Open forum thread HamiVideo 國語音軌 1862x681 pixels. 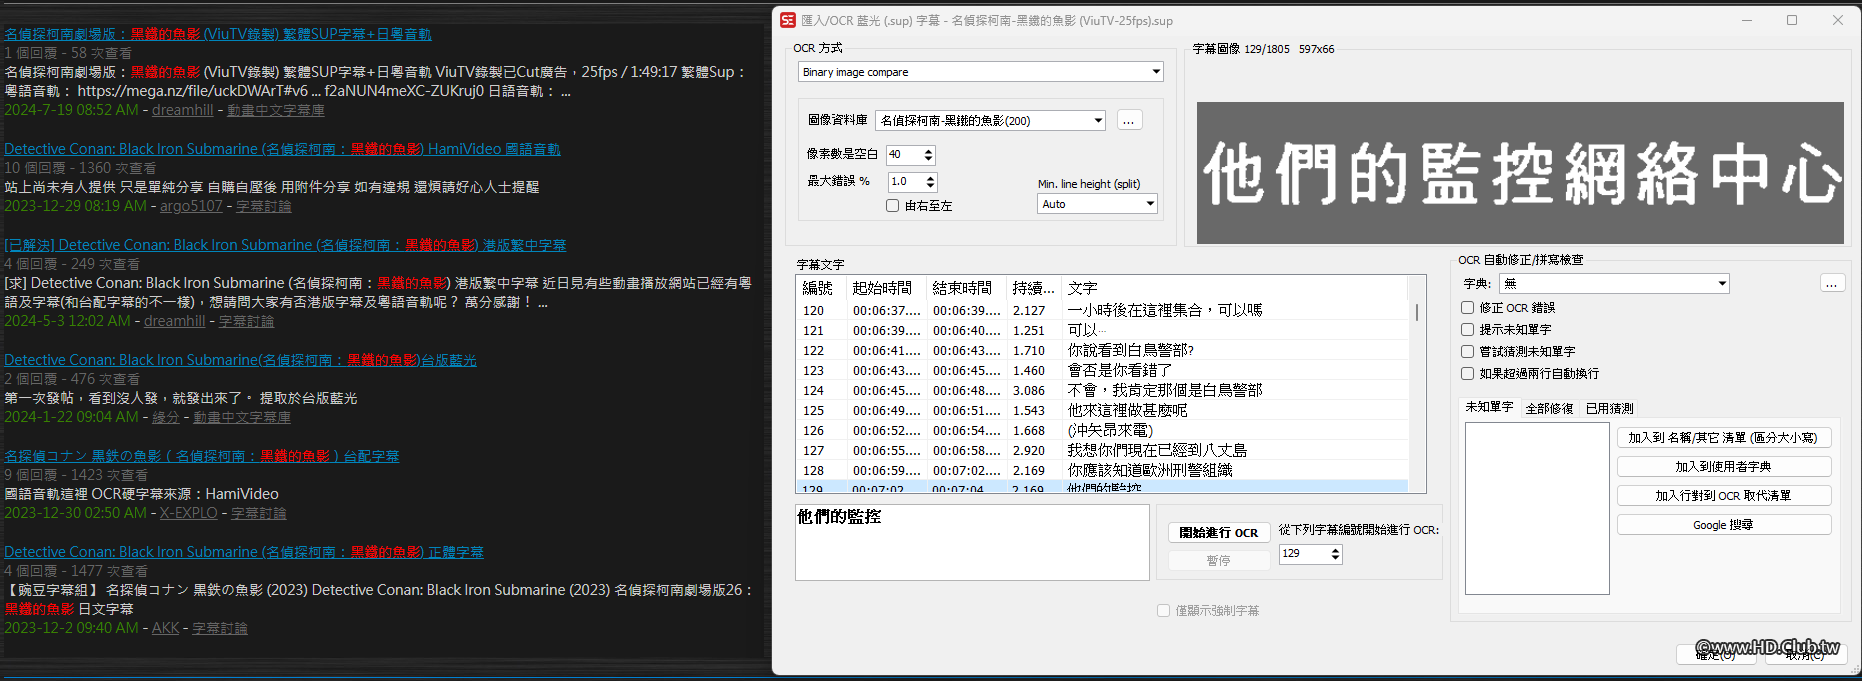coord(282,149)
